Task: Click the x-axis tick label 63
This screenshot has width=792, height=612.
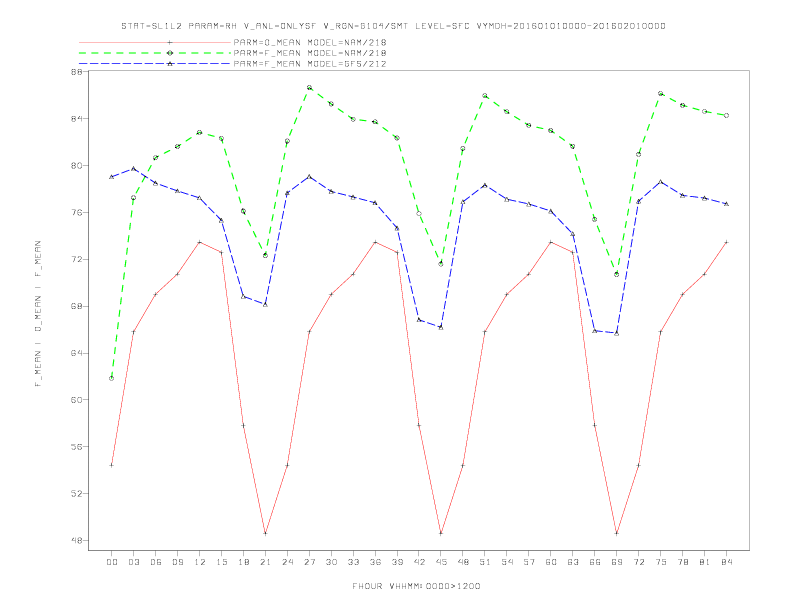Action: pyautogui.click(x=573, y=562)
